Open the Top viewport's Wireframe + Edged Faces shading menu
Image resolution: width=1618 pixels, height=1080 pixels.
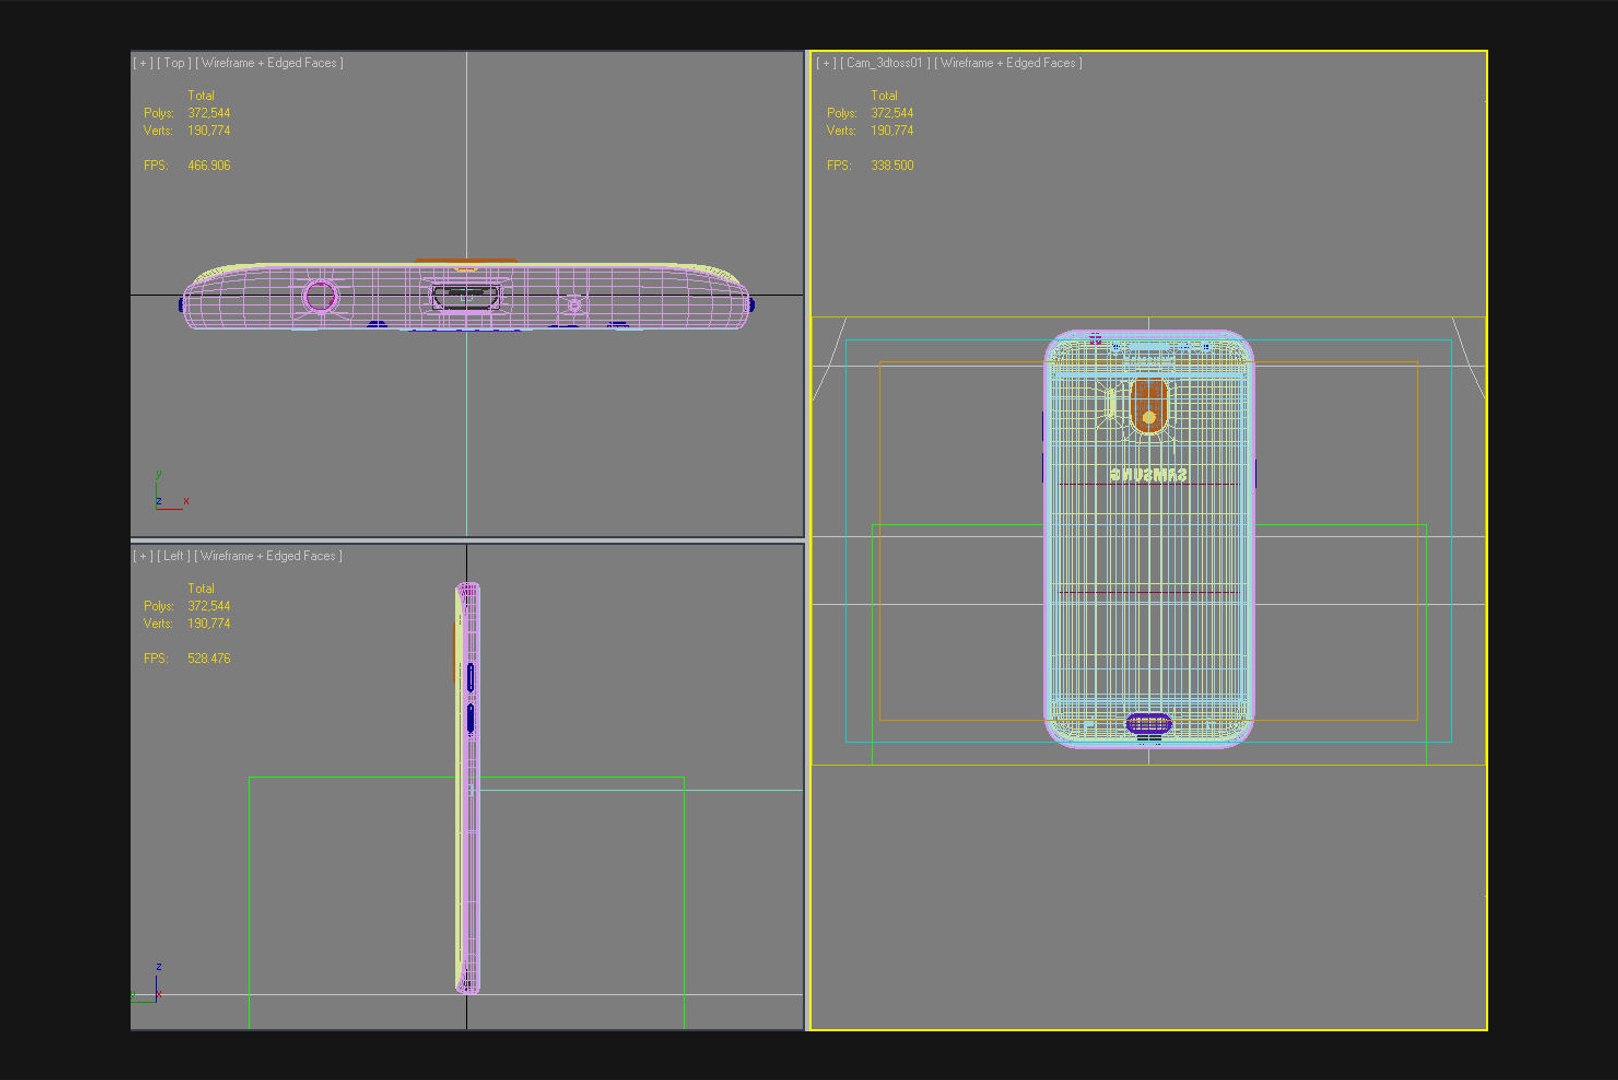pos(269,63)
